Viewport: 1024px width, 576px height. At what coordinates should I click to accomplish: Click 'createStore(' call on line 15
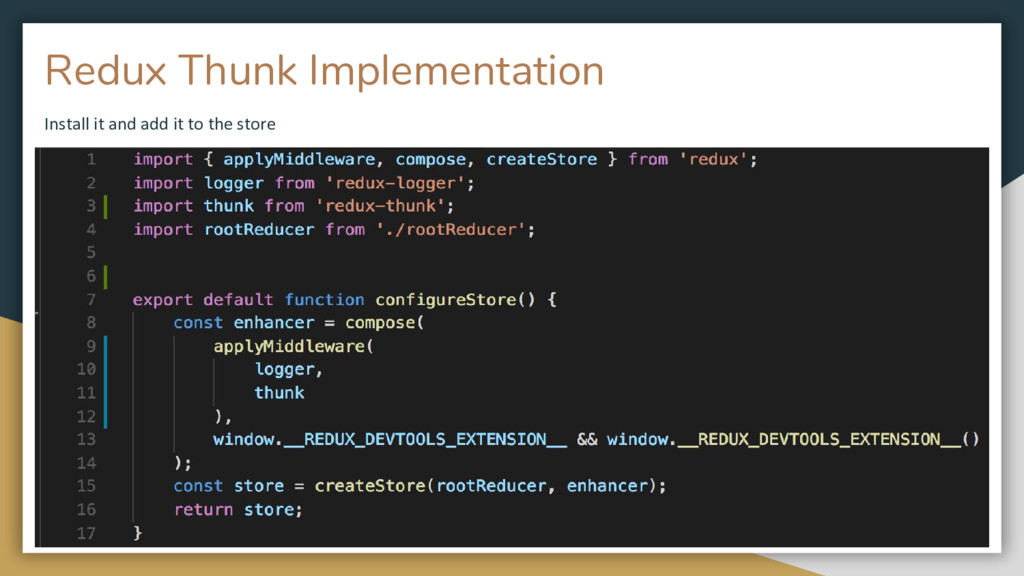point(374,486)
